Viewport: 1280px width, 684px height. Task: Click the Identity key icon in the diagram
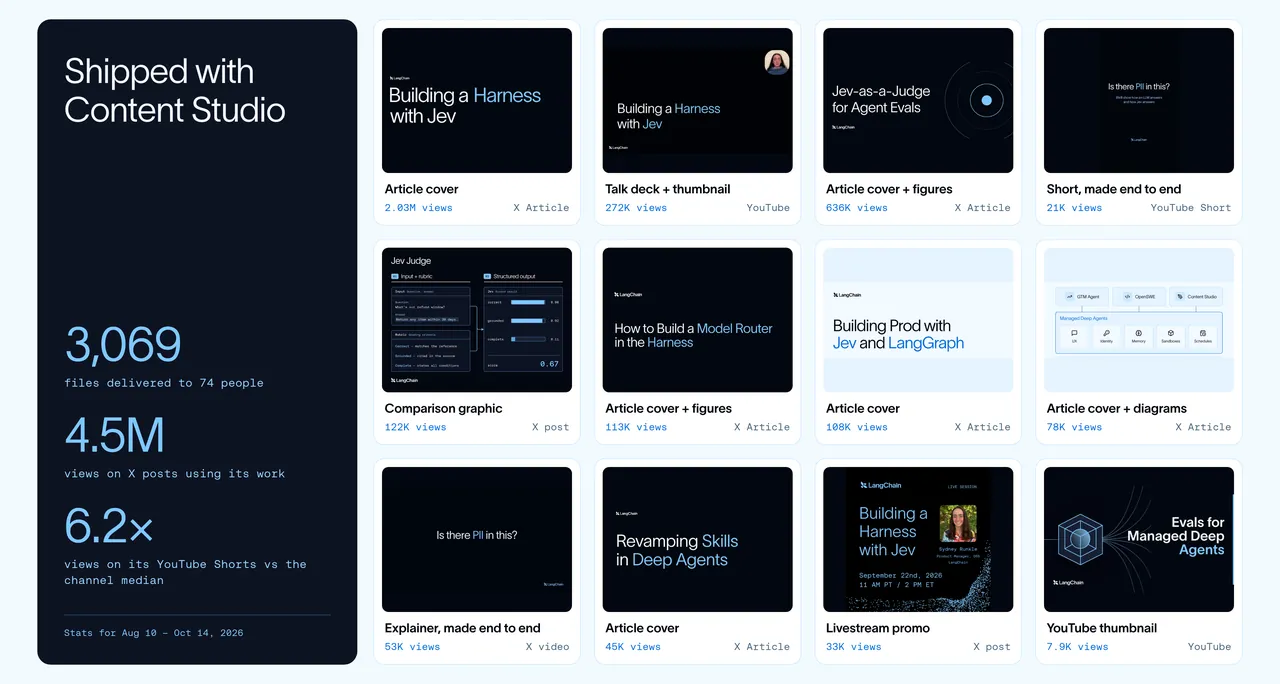1106,333
